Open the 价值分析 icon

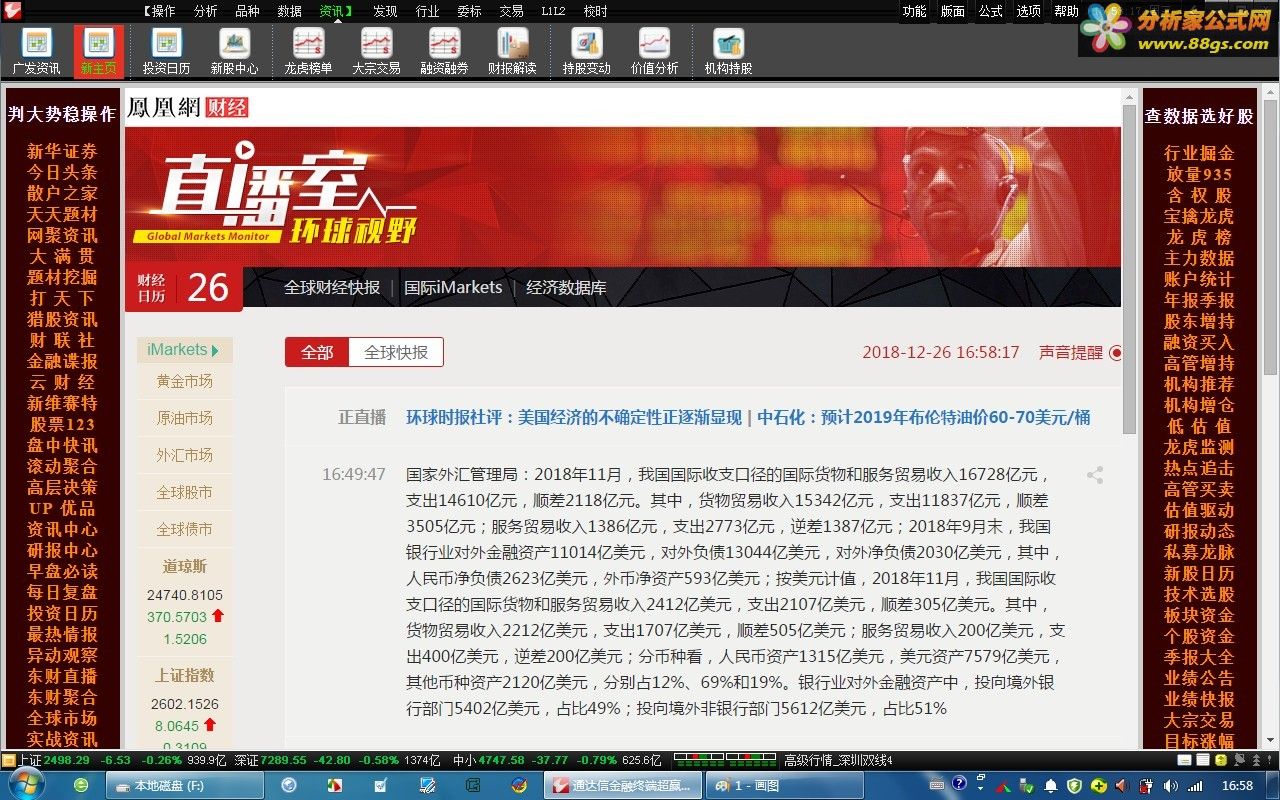click(654, 52)
